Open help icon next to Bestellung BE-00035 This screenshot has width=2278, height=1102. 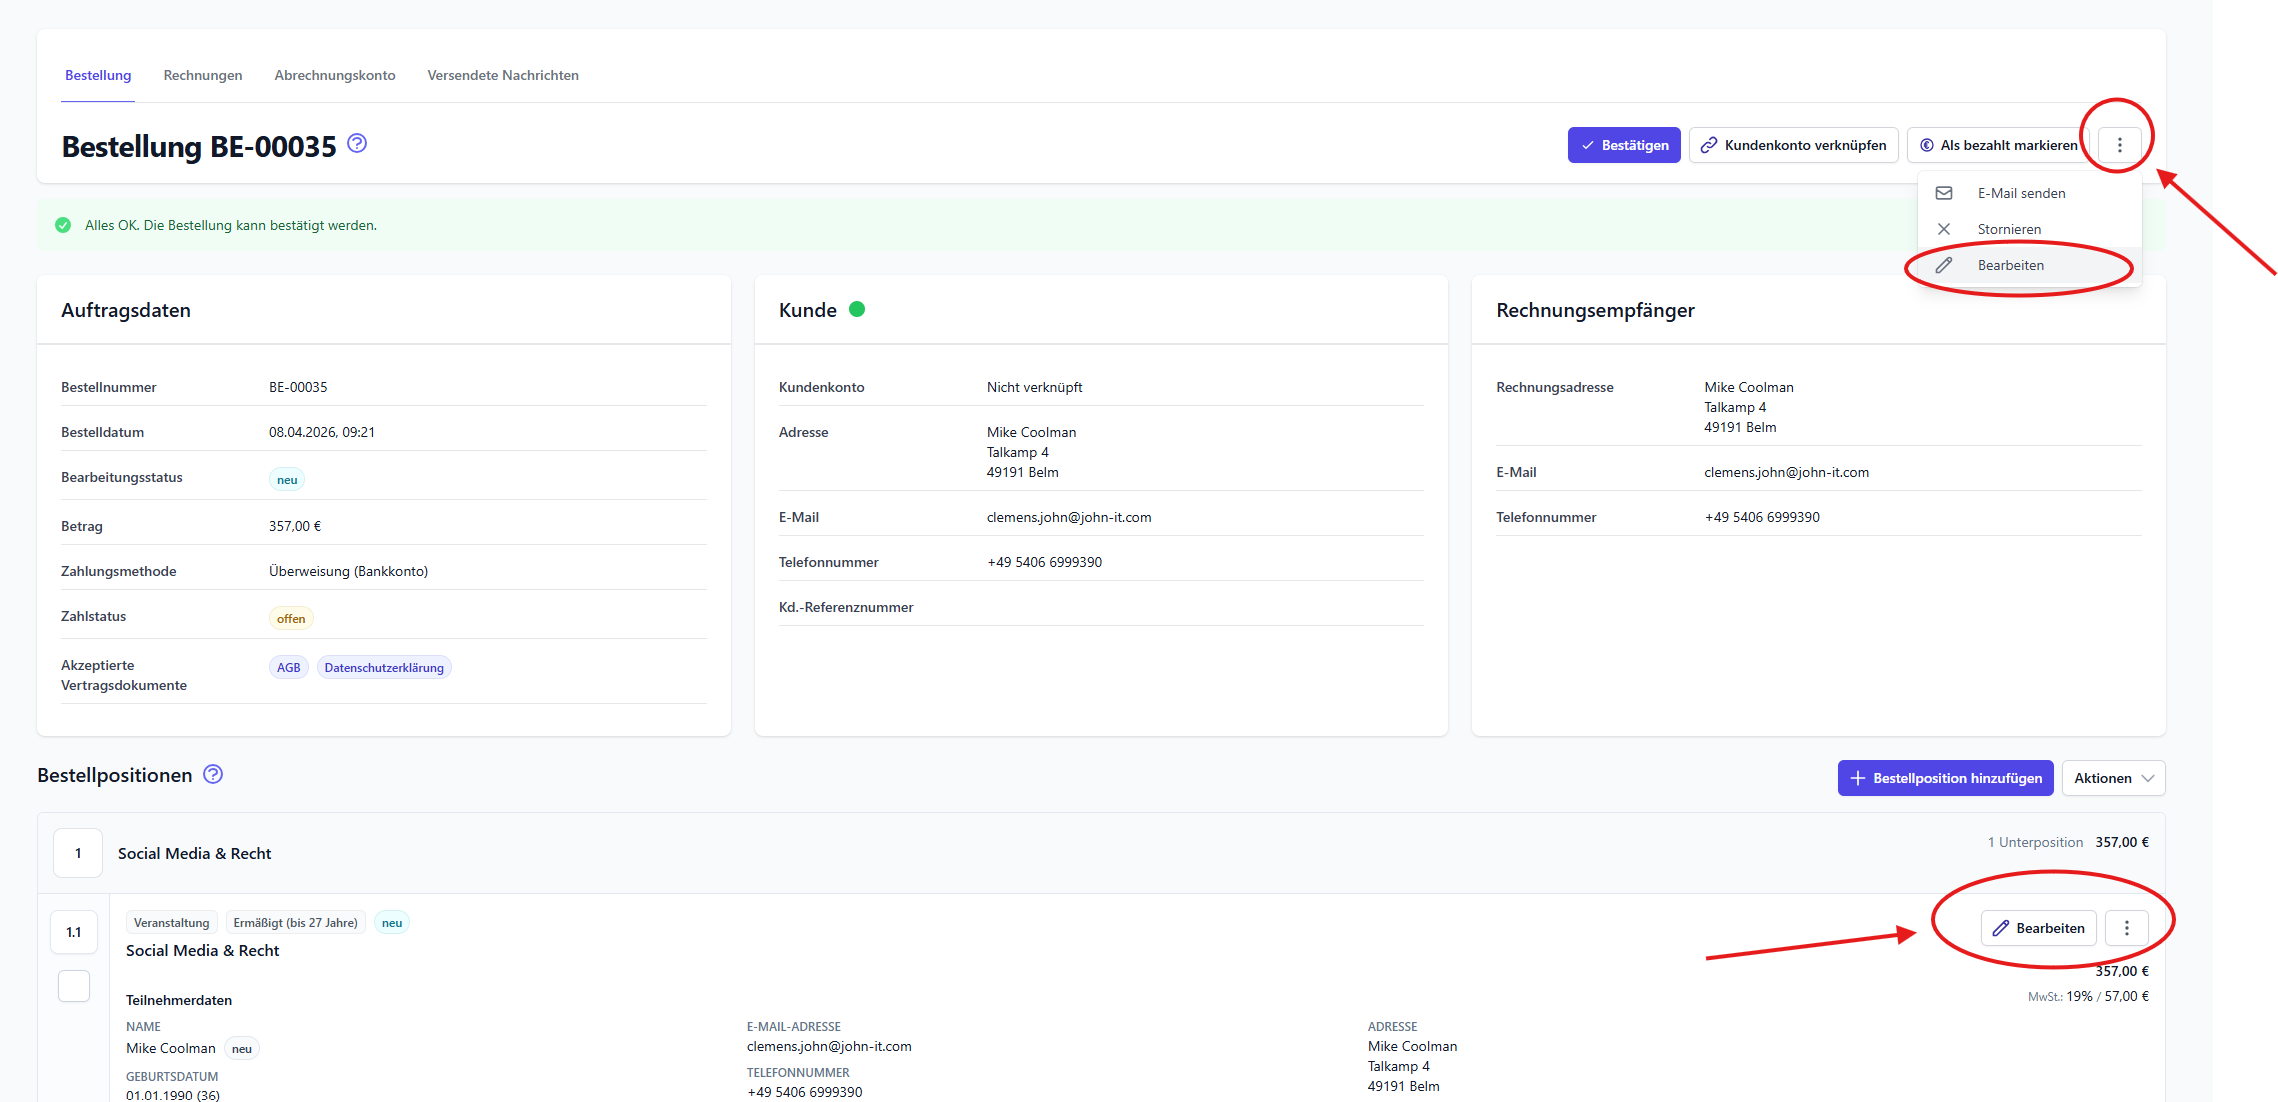357,143
